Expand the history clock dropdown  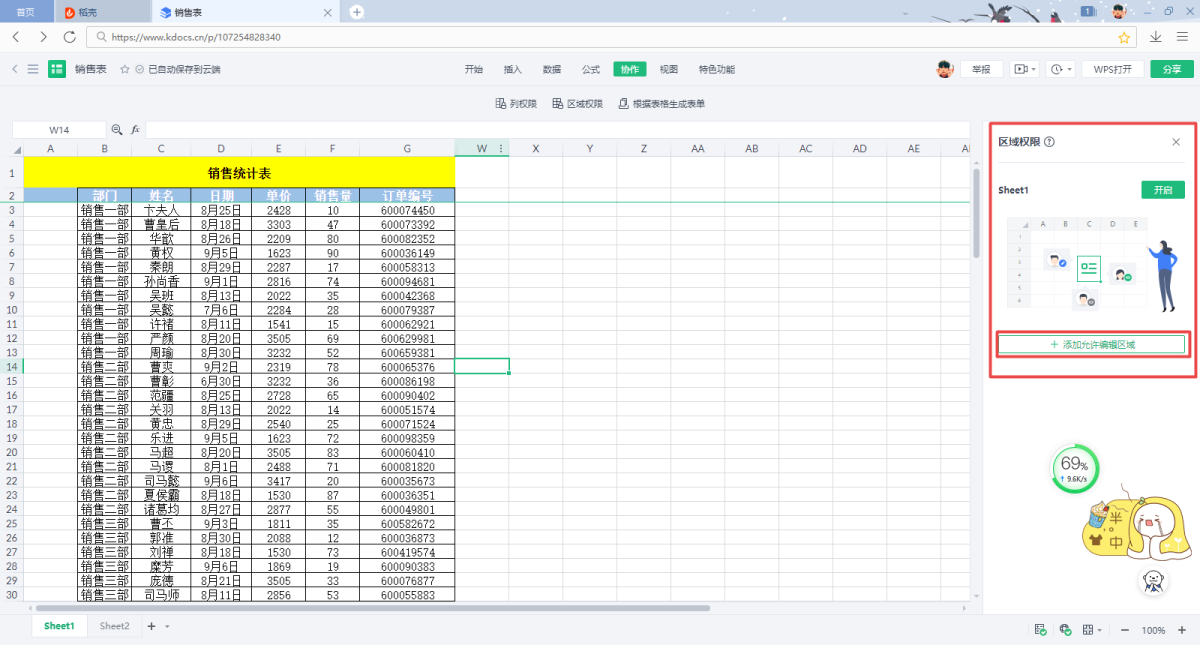1061,69
